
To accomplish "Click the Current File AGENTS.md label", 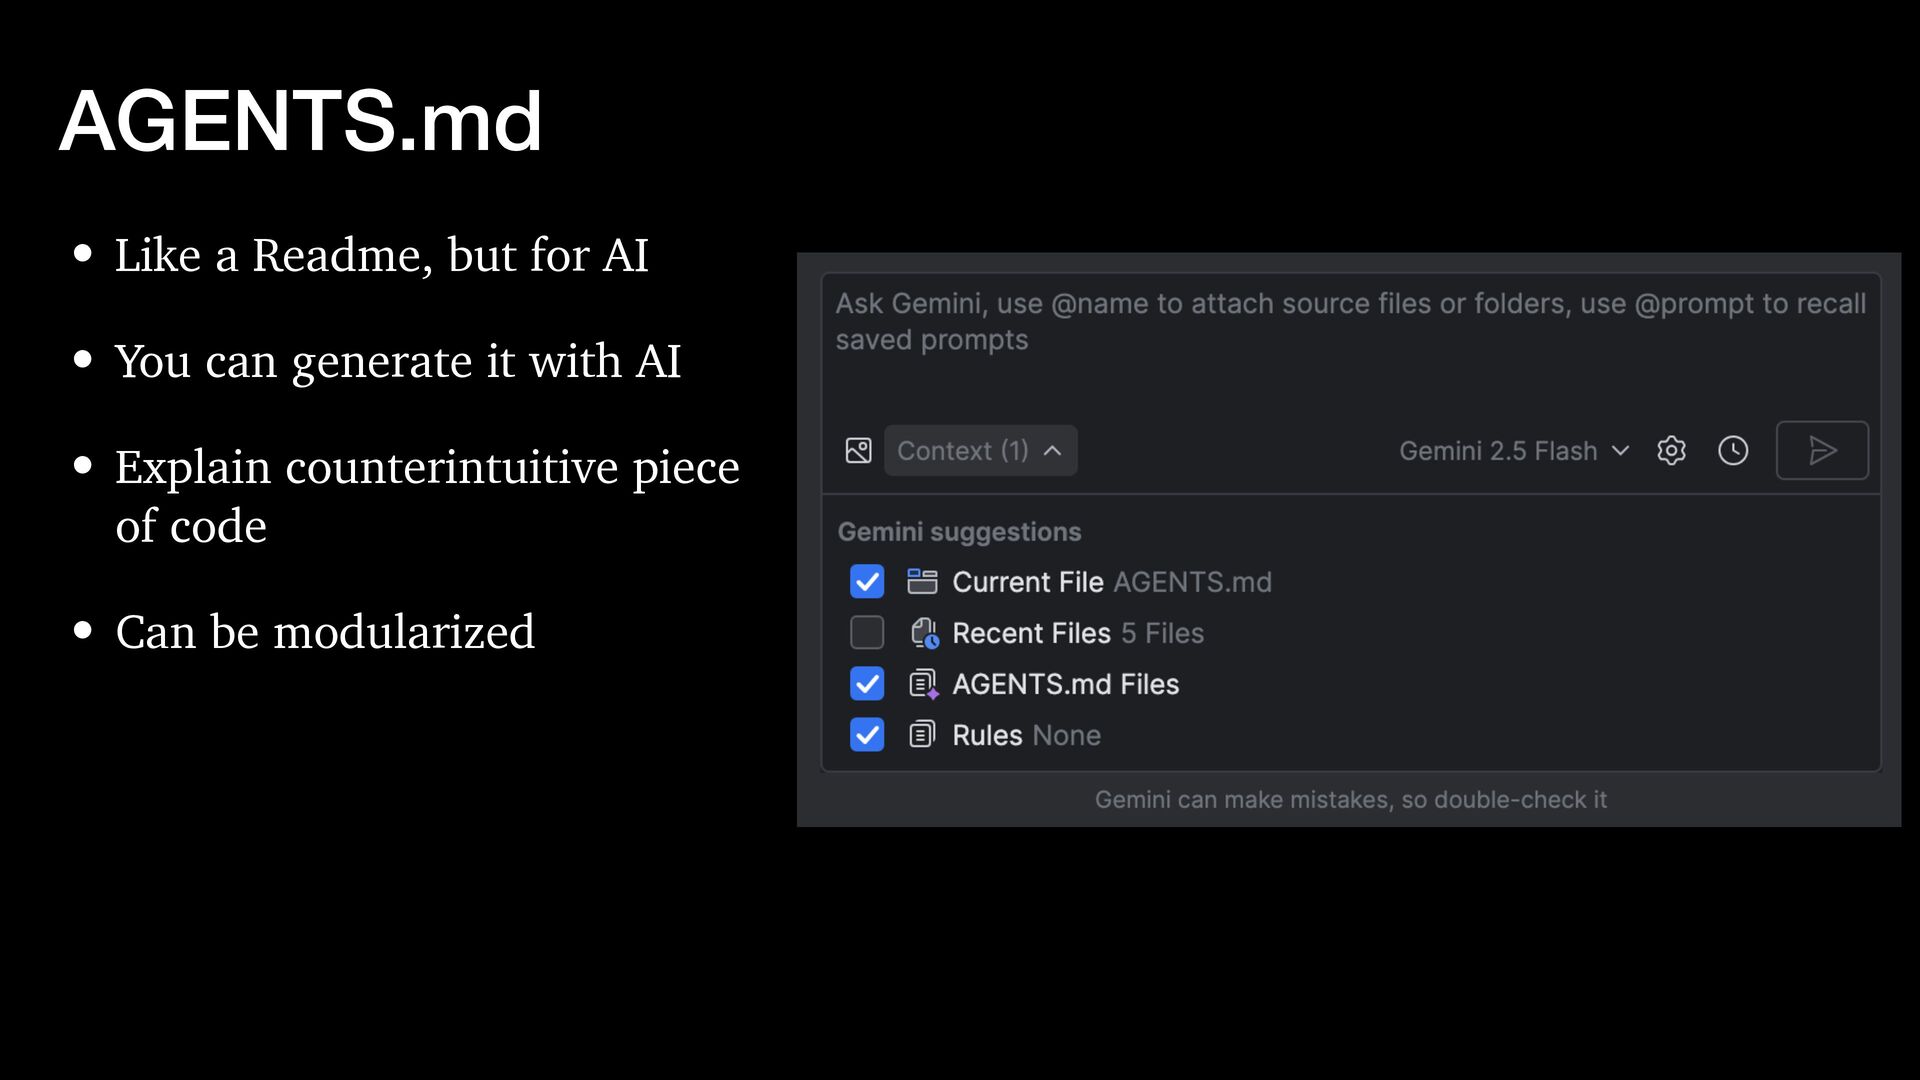I will point(1111,582).
